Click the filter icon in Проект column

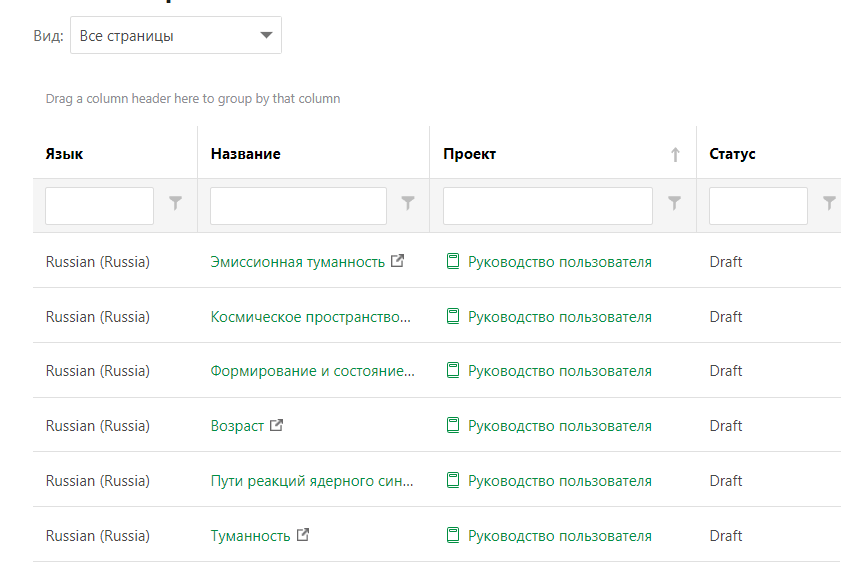[675, 204]
